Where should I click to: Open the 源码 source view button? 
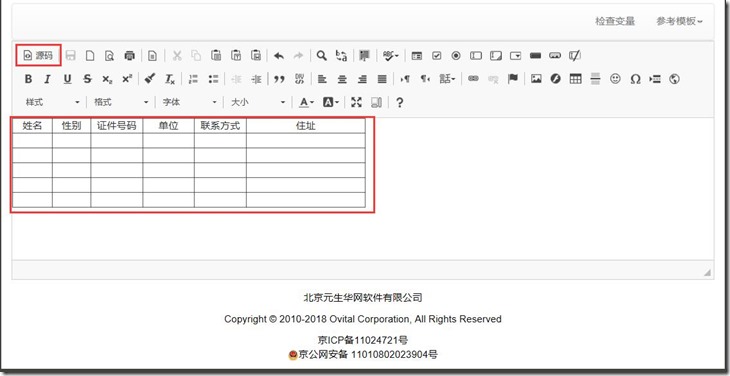(38, 56)
